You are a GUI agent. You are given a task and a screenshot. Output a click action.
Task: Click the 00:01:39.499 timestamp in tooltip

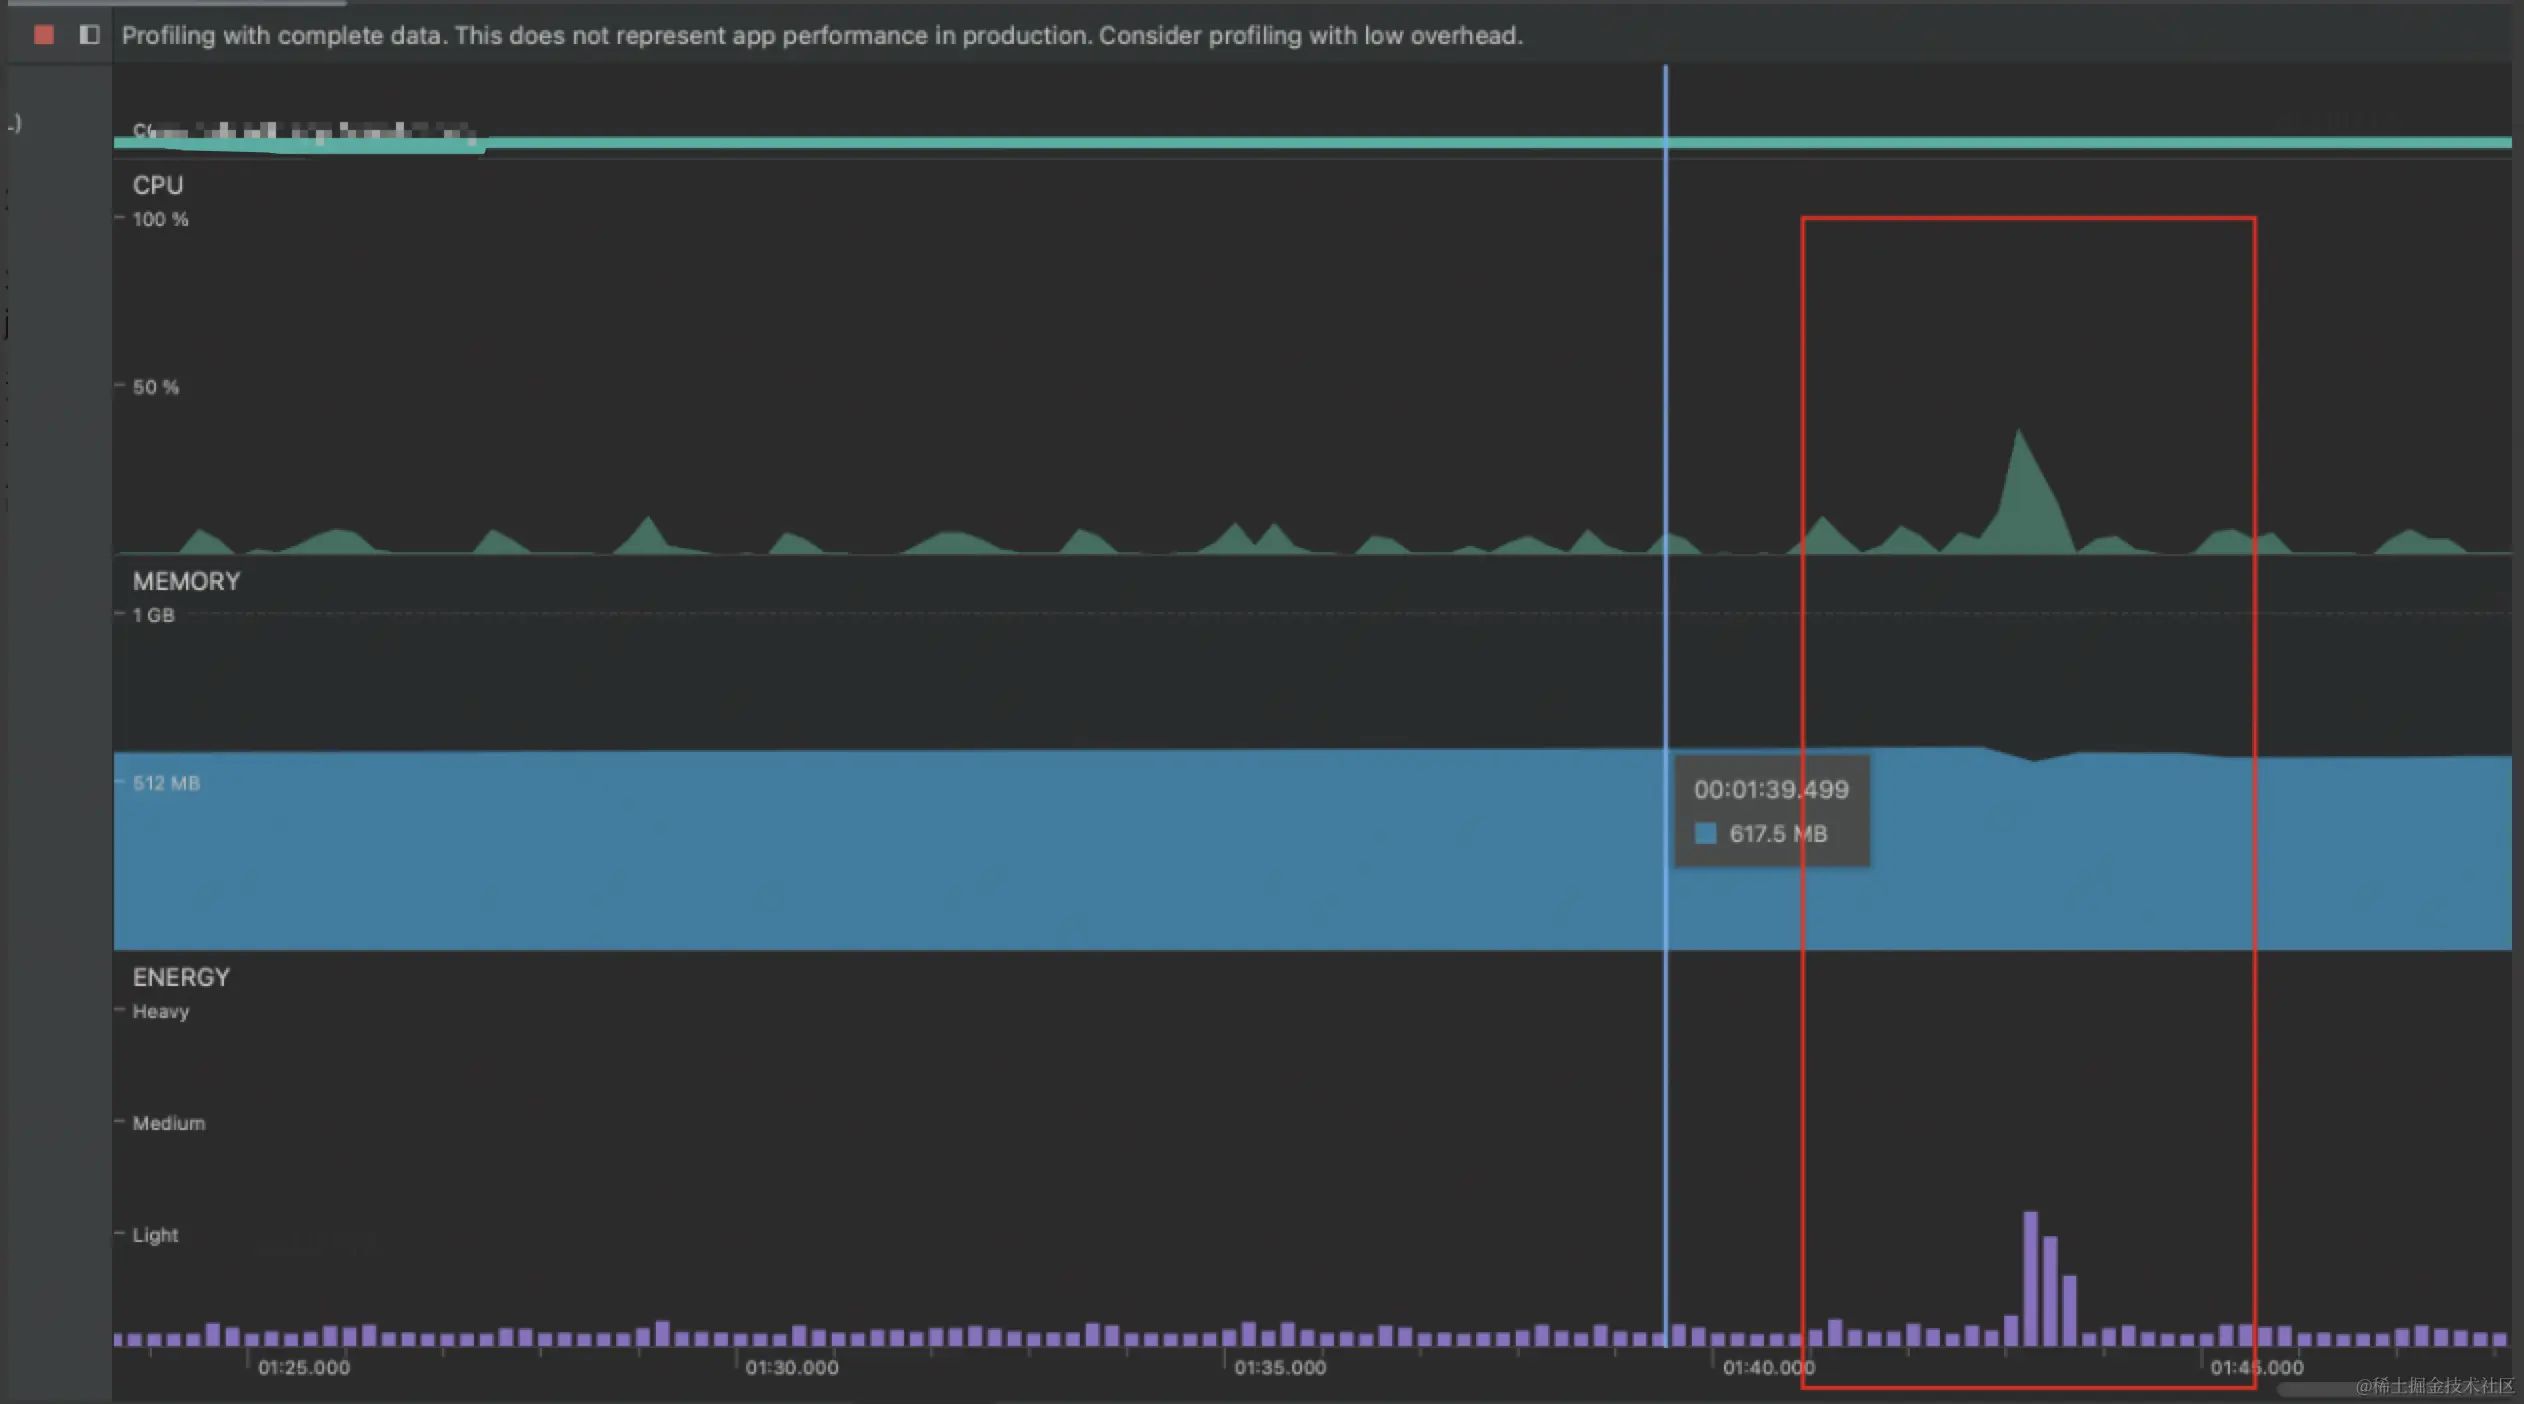click(x=1770, y=790)
